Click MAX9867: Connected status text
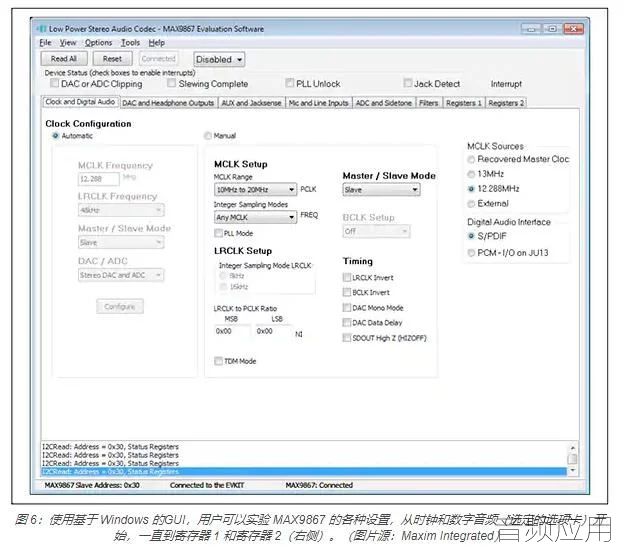 319,485
